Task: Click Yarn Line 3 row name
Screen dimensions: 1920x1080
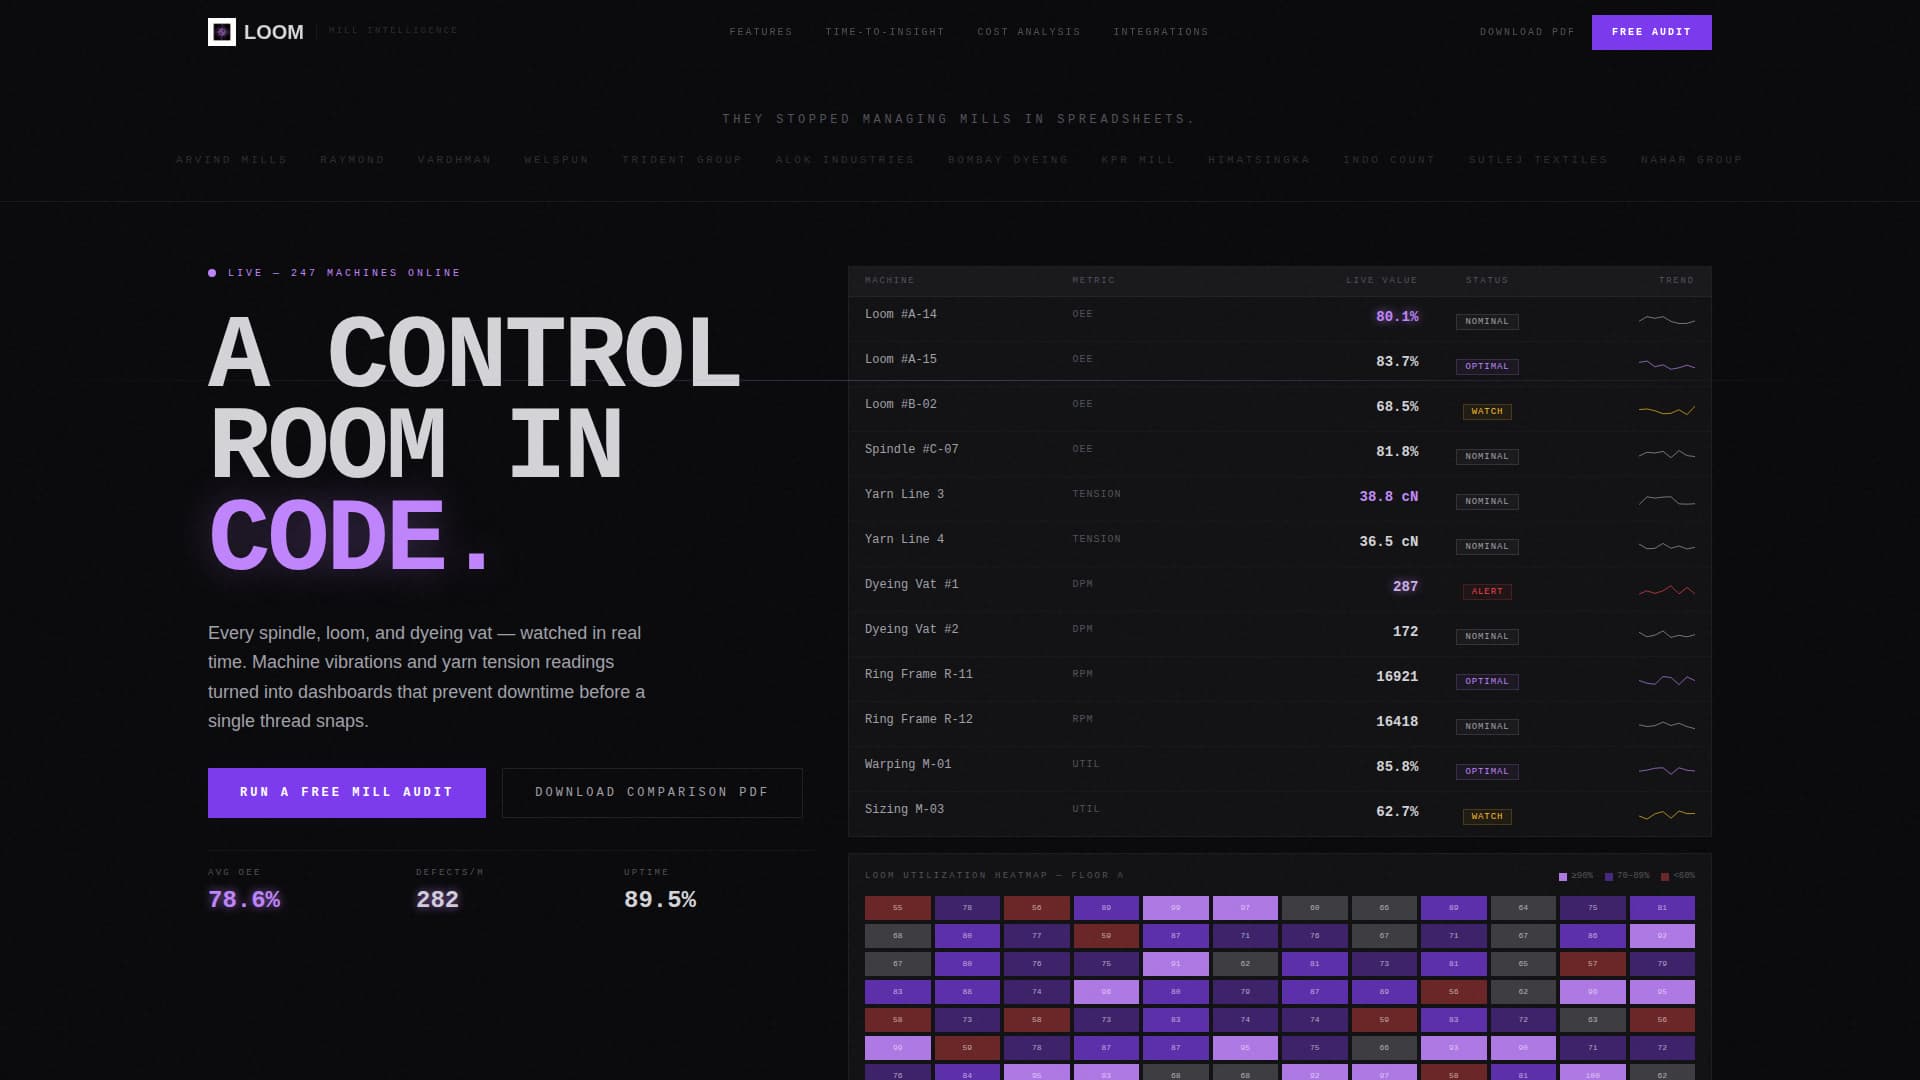Action: (x=904, y=494)
